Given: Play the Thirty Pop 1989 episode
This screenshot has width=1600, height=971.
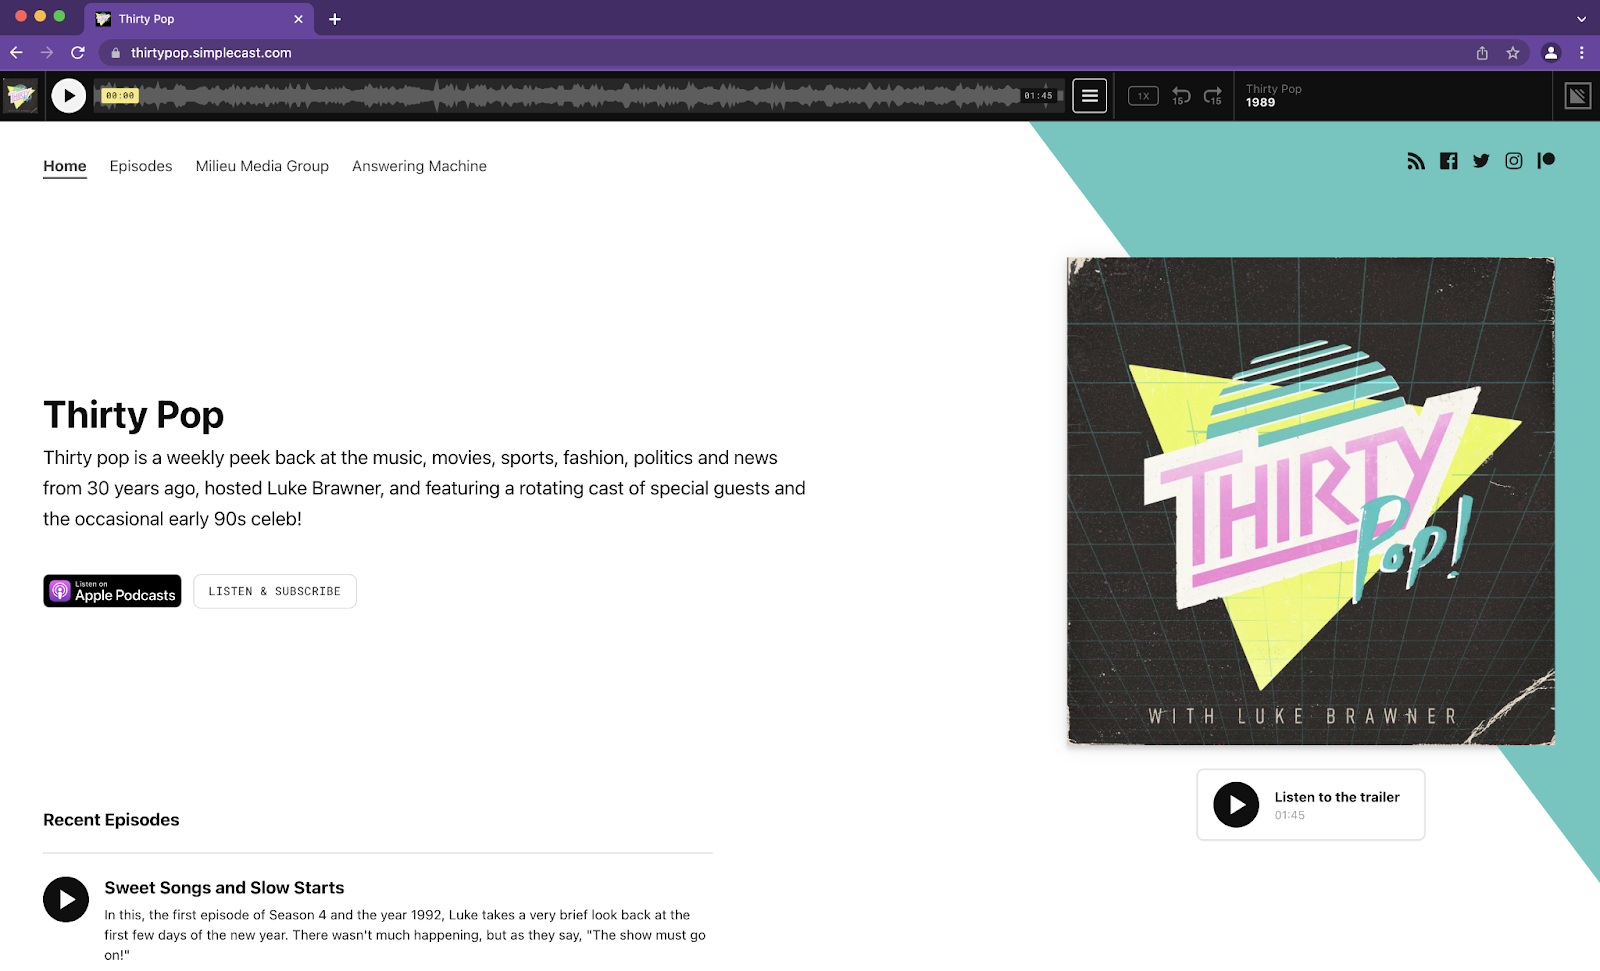Looking at the screenshot, I should tap(68, 95).
